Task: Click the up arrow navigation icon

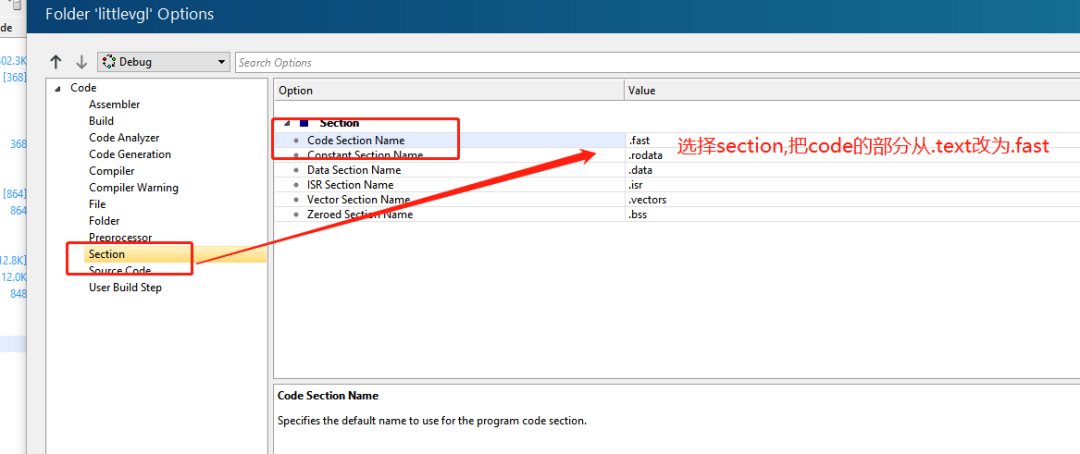Action: coord(56,62)
